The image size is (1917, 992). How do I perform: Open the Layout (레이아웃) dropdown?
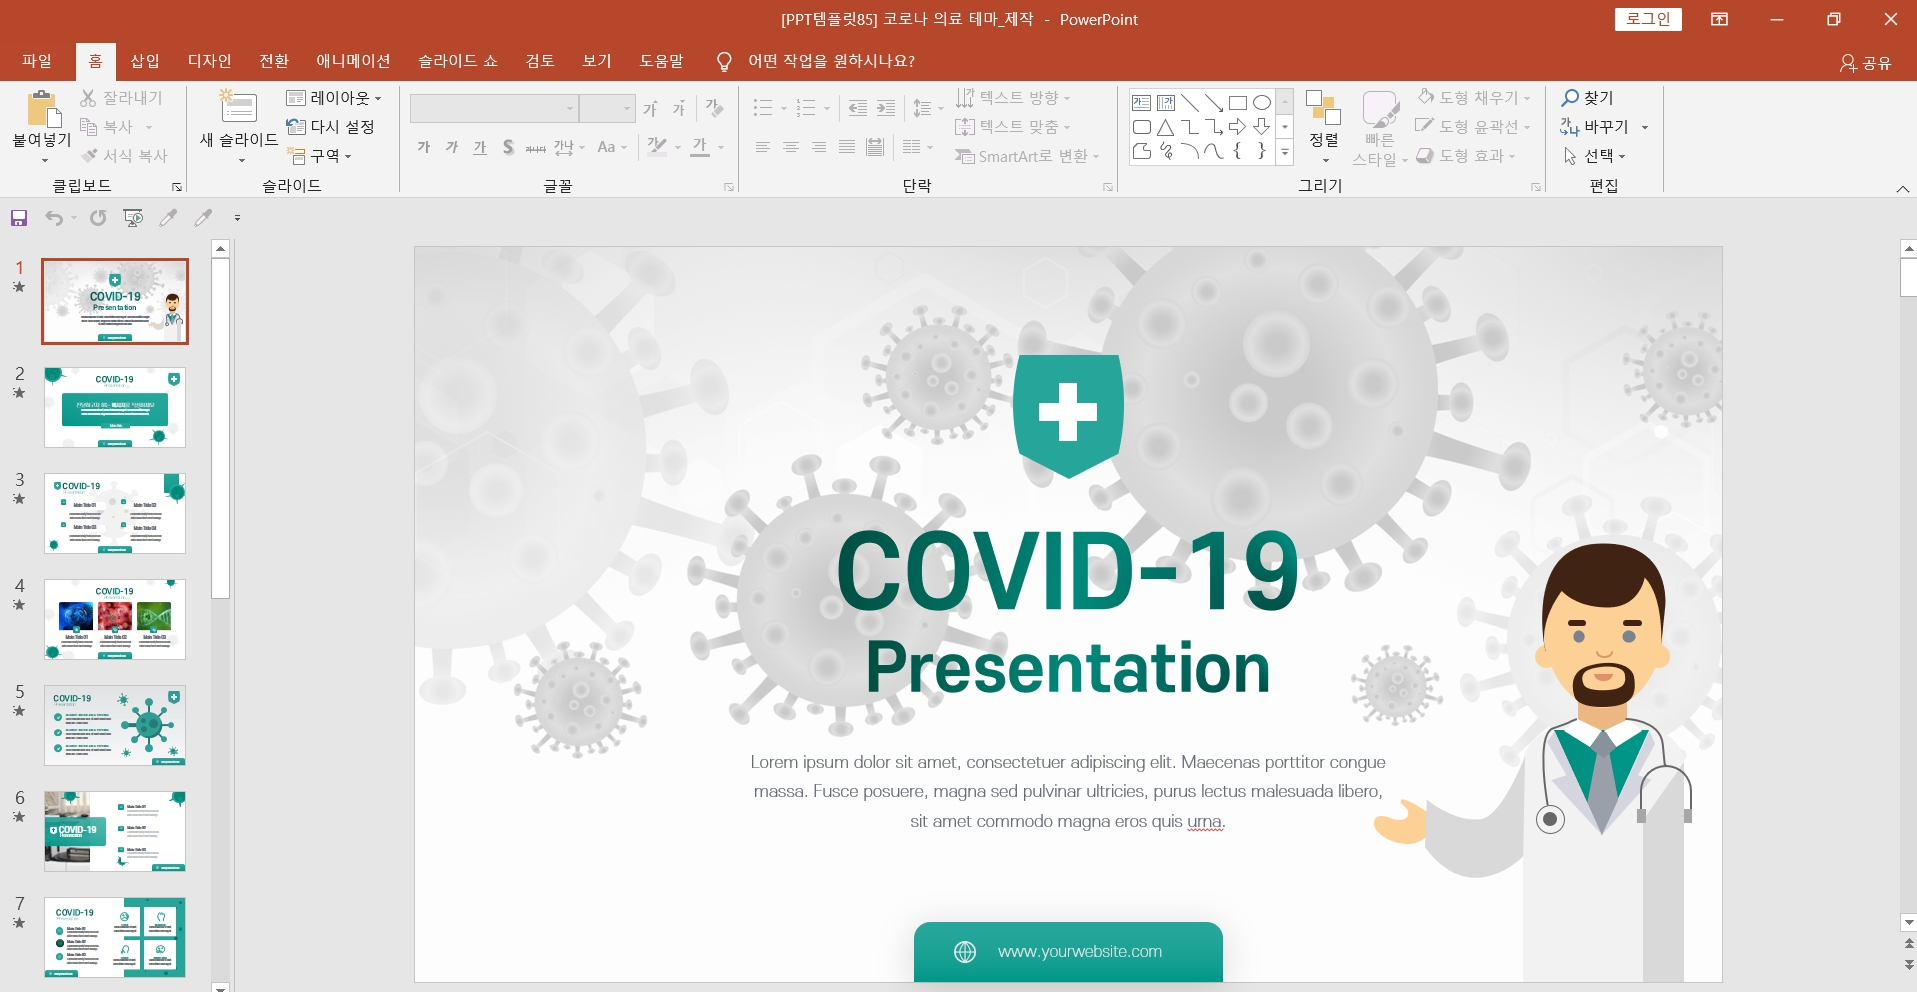click(x=334, y=97)
